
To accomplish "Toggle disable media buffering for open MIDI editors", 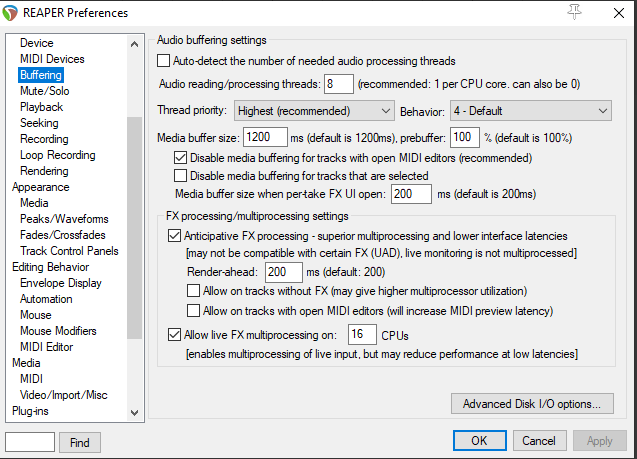I will [x=180, y=158].
